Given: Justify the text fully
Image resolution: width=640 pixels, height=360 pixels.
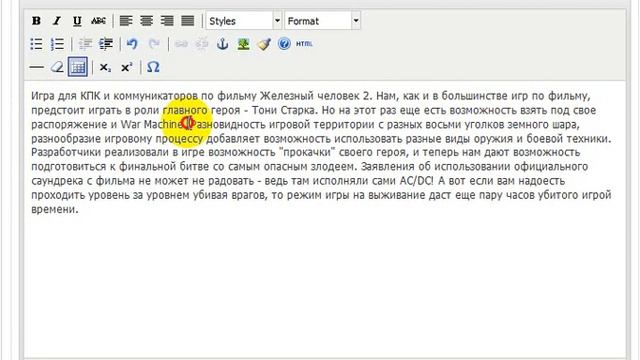Looking at the screenshot, I should point(188,21).
